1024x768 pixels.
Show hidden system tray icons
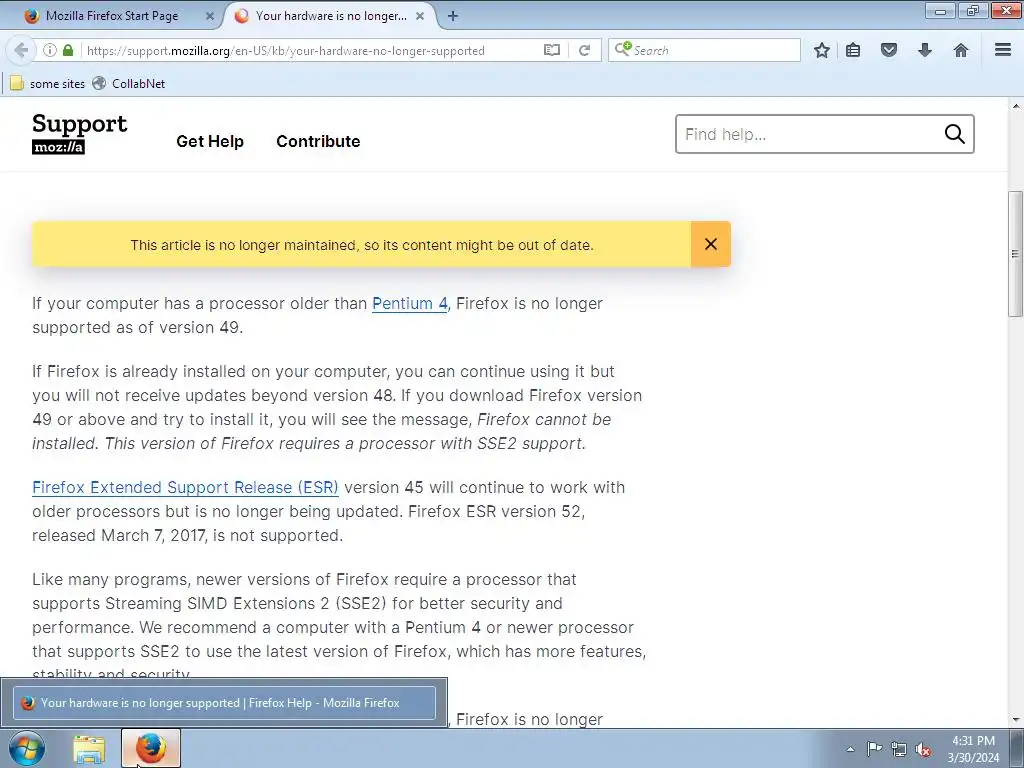click(x=850, y=749)
